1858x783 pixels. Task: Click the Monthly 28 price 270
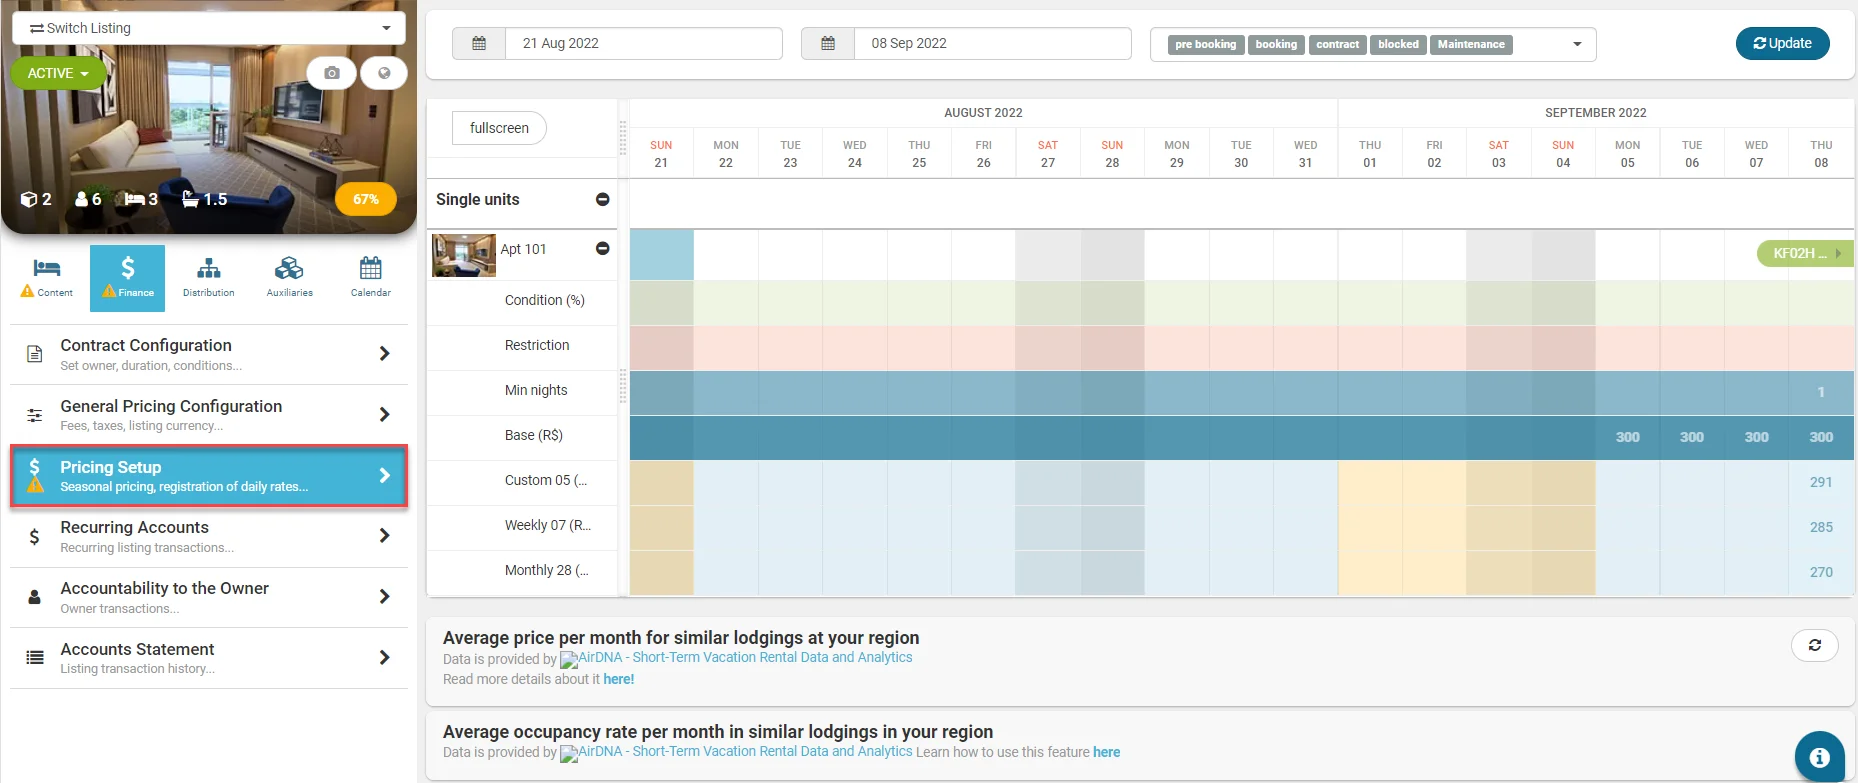tap(1821, 572)
